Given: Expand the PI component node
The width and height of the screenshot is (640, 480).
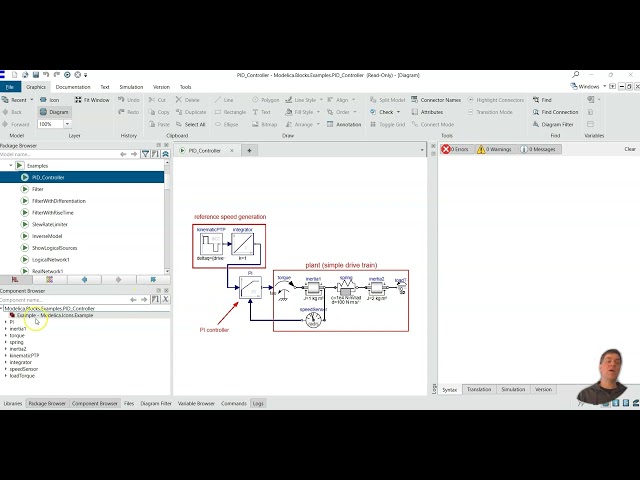Looking at the screenshot, I should click(5, 322).
